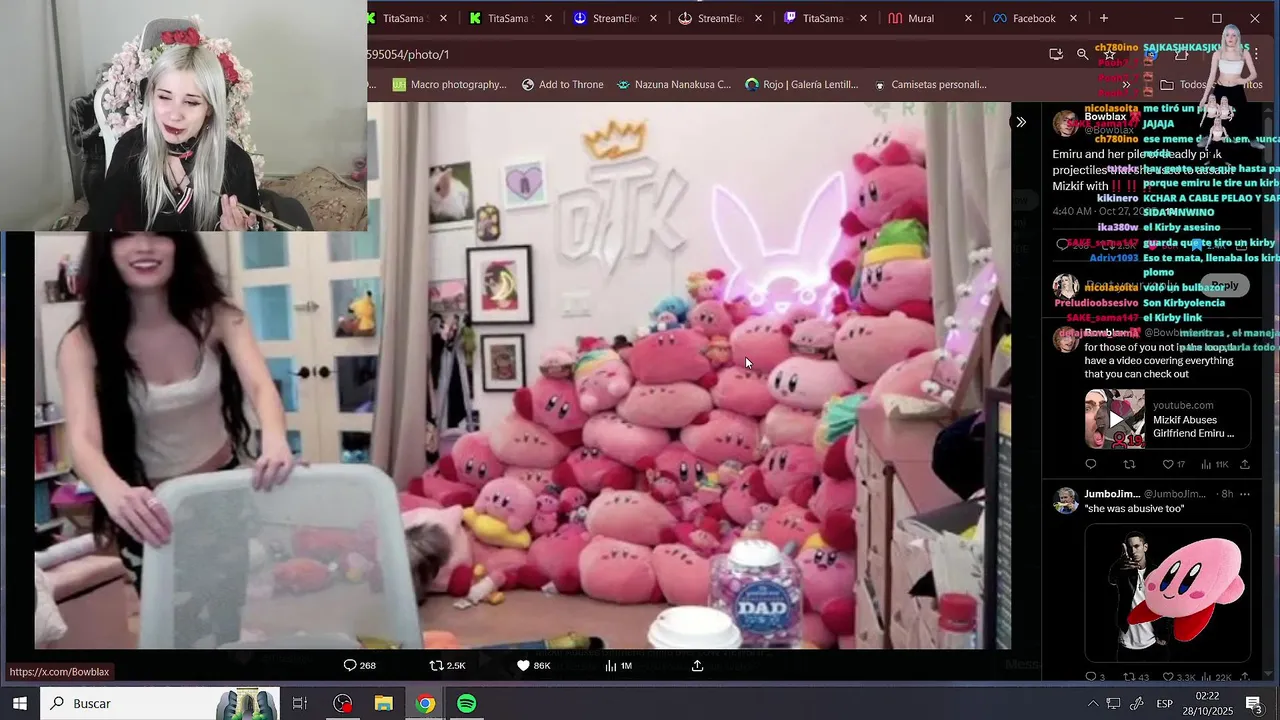Viewport: 1280px width, 720px height.
Task: Open the ESP language indicator
Action: point(1164,704)
